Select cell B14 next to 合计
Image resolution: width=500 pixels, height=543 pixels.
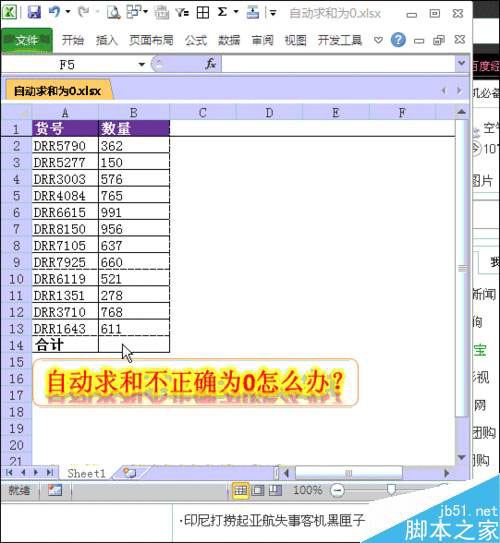(x=134, y=344)
